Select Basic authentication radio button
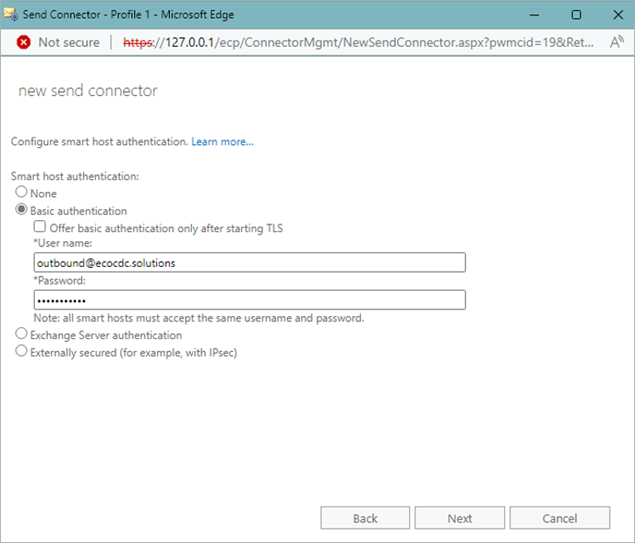The image size is (635, 543). pyautogui.click(x=21, y=210)
